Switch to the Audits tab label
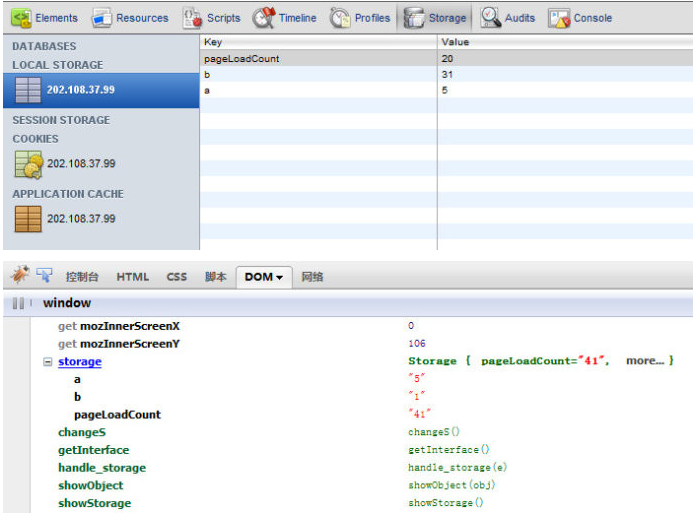 [x=520, y=18]
